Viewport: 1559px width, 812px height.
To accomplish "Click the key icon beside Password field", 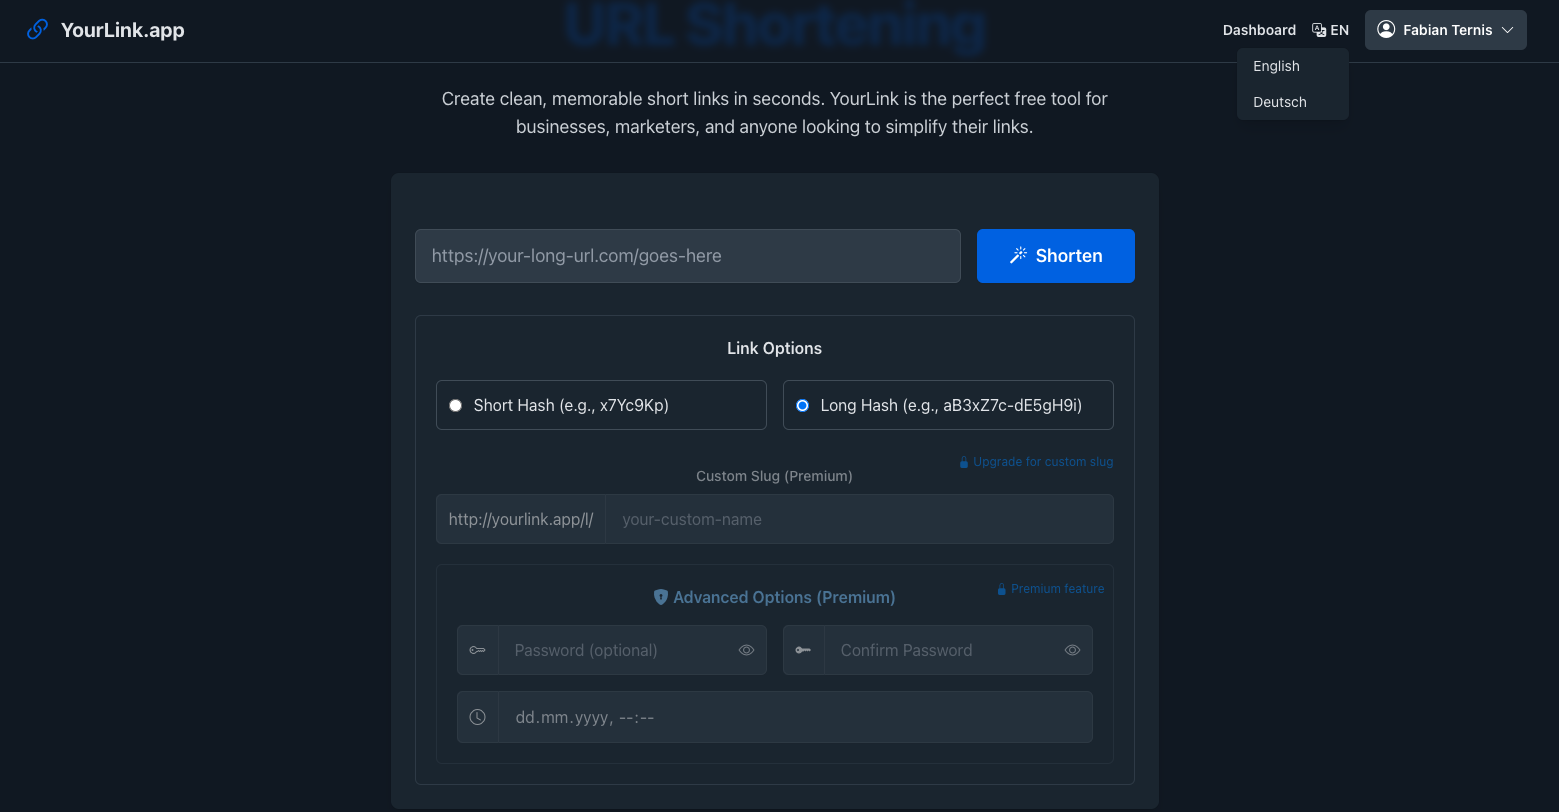I will click(478, 650).
